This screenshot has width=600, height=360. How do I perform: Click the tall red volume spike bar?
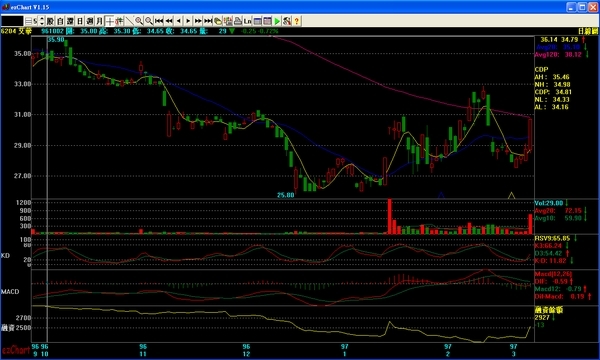point(390,216)
